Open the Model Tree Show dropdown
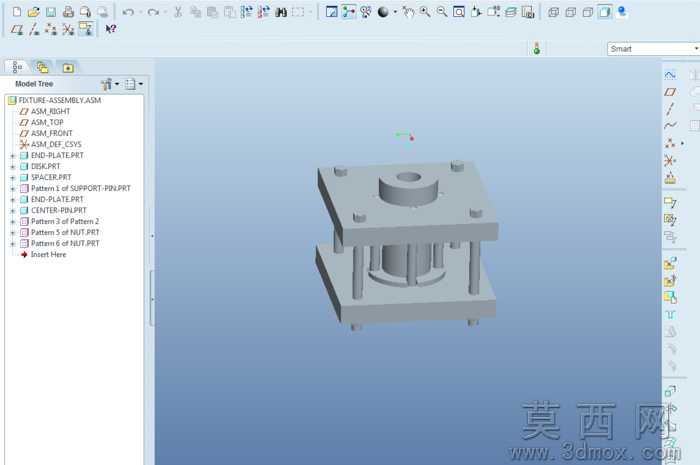Screen dimensions: 700x465 [110, 84]
